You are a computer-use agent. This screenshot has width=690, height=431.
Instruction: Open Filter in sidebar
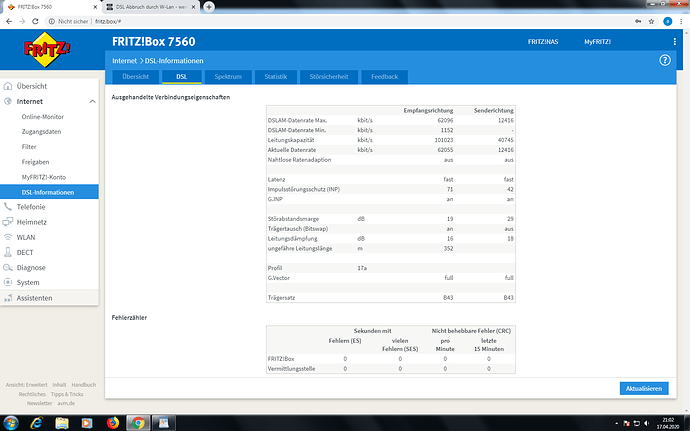coord(29,147)
